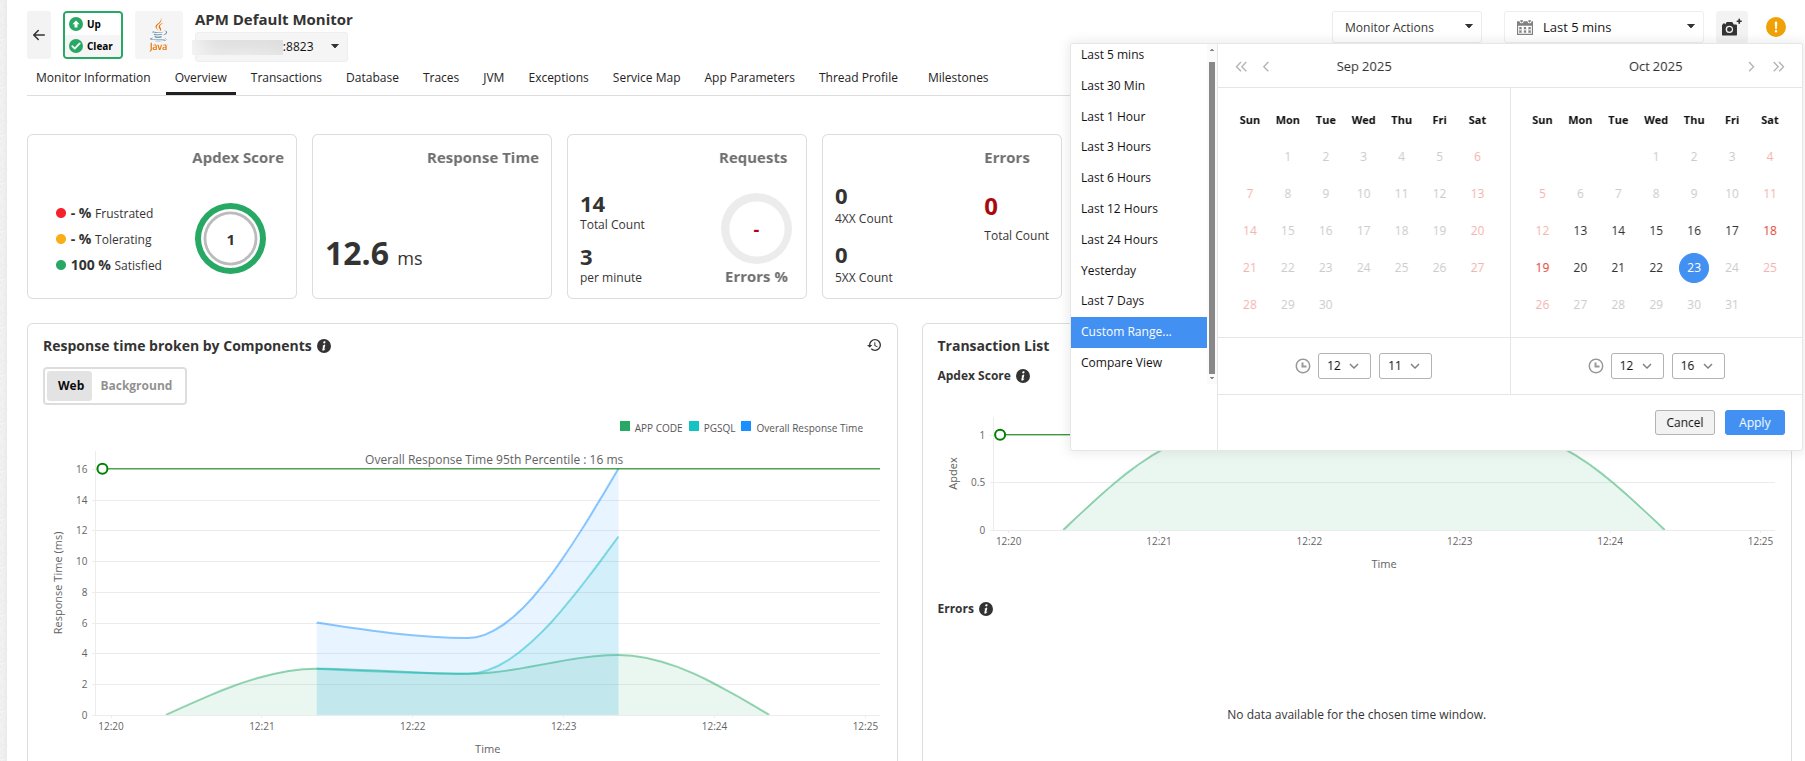Take a snapshot with the camera icon
The width and height of the screenshot is (1805, 761).
[x=1731, y=28]
